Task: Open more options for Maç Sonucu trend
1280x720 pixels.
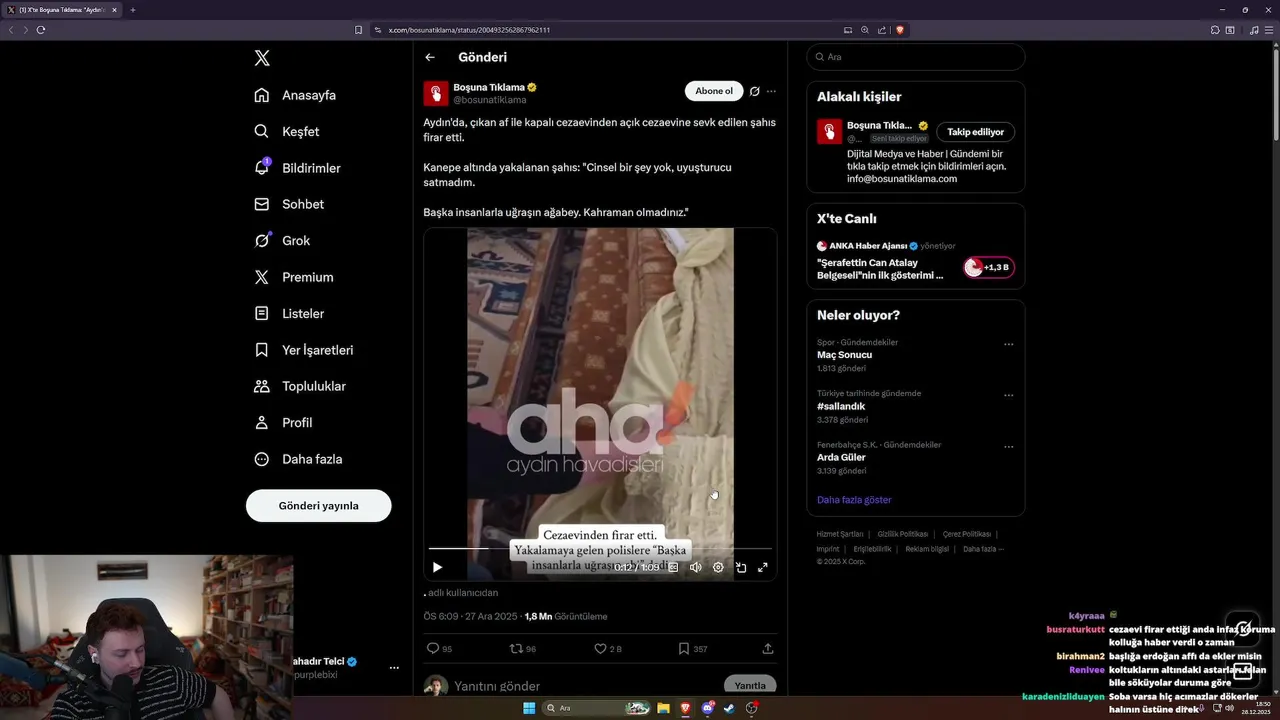Action: [1008, 344]
